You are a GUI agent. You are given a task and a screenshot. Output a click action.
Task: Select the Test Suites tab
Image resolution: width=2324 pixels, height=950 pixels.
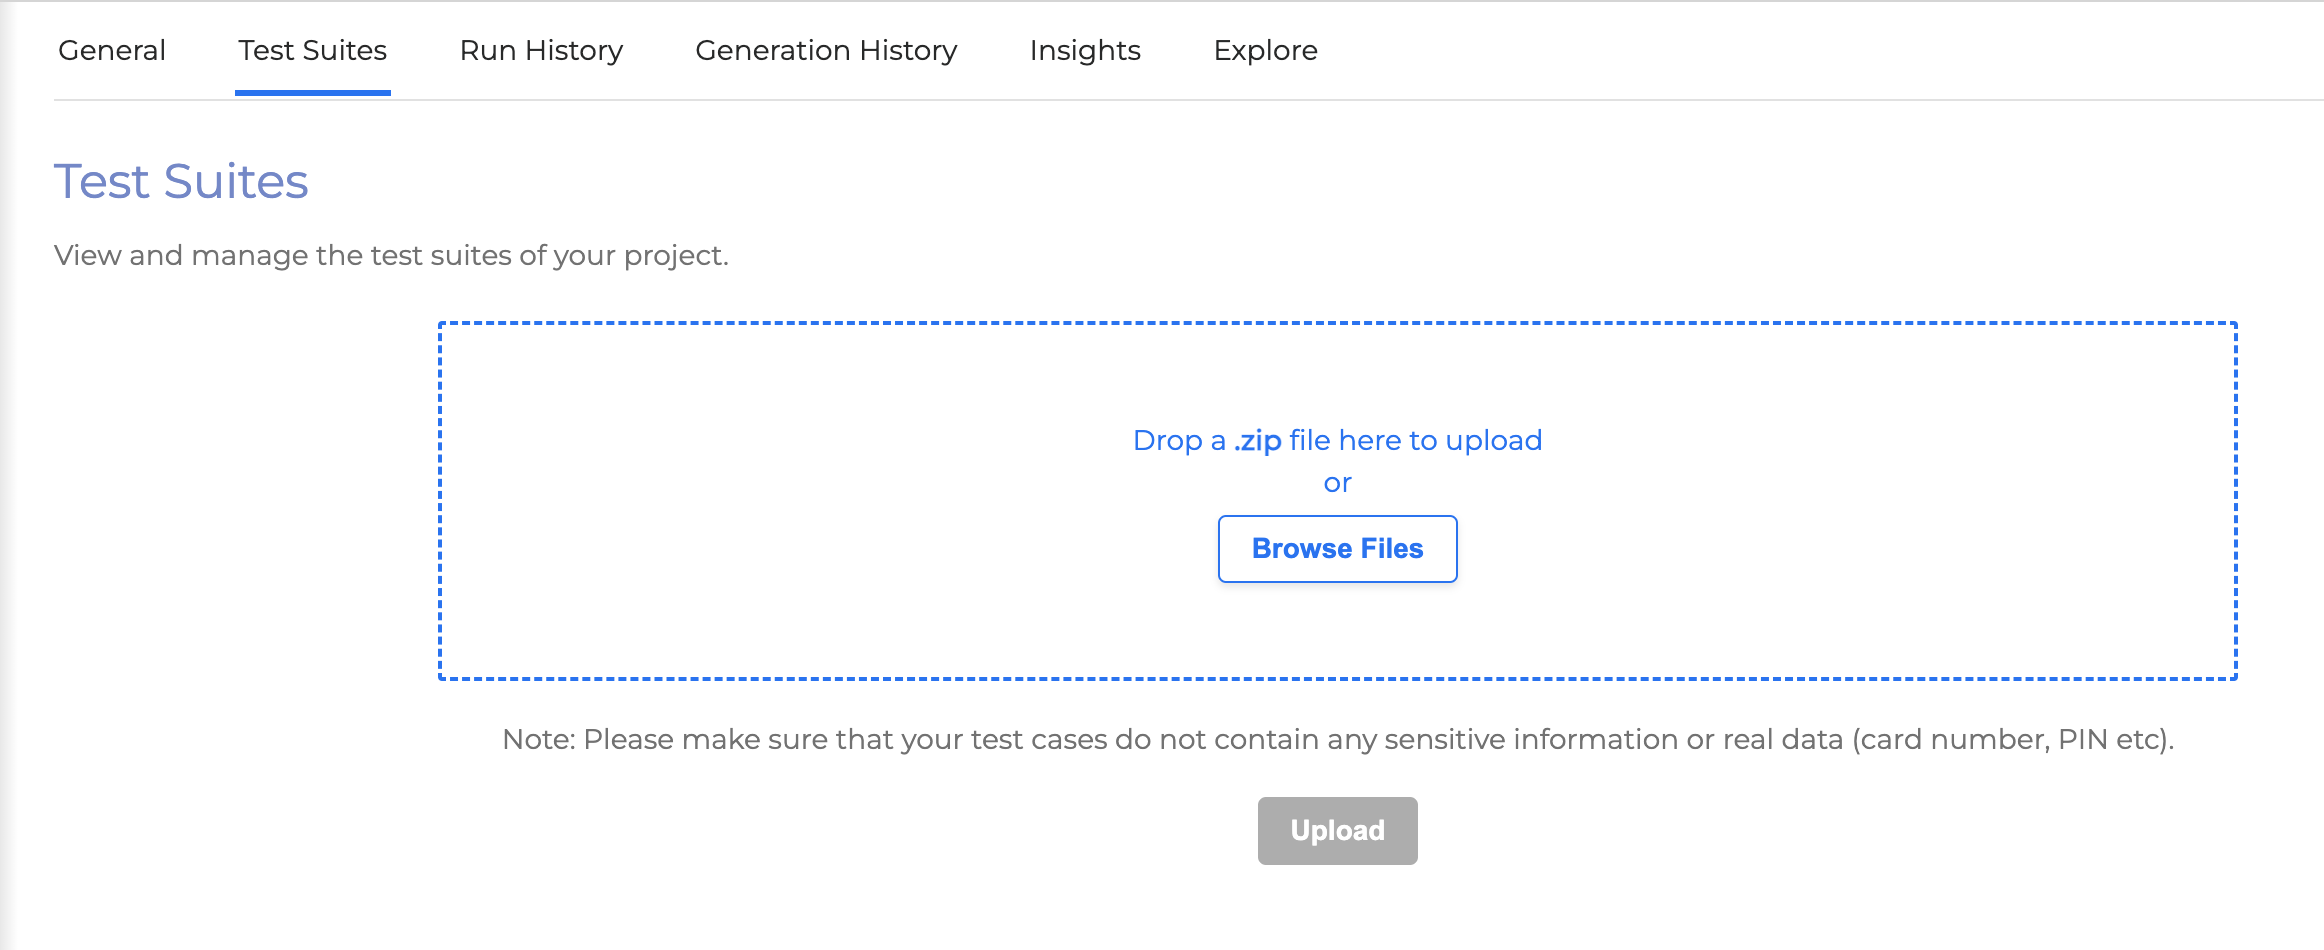tap(312, 50)
